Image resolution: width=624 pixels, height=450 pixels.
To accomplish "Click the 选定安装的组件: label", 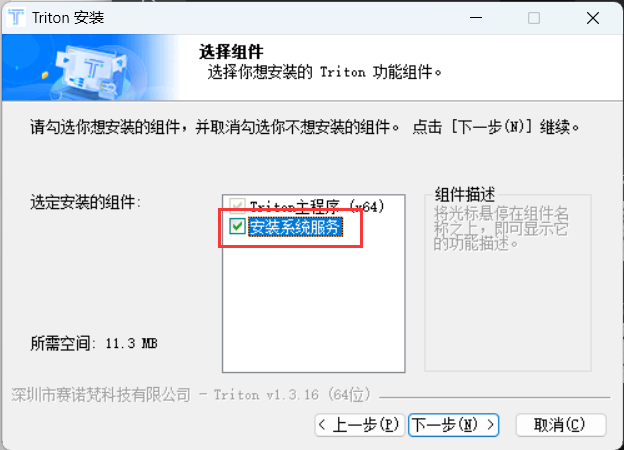I will pyautogui.click(x=86, y=203).
